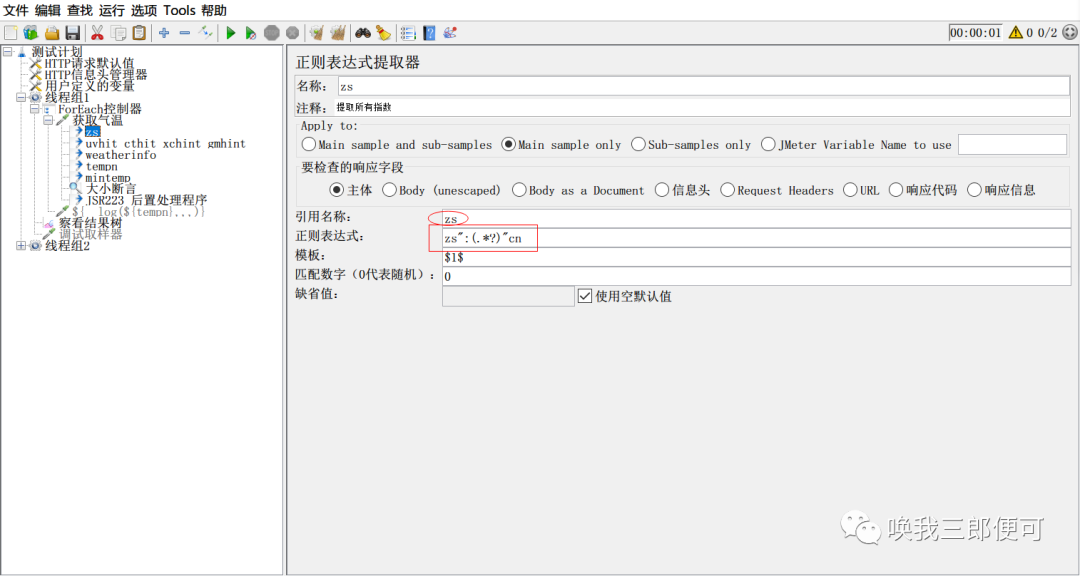Click the blue plus Expand All icon
Viewport: 1080px width, 576px height.
coord(164,32)
